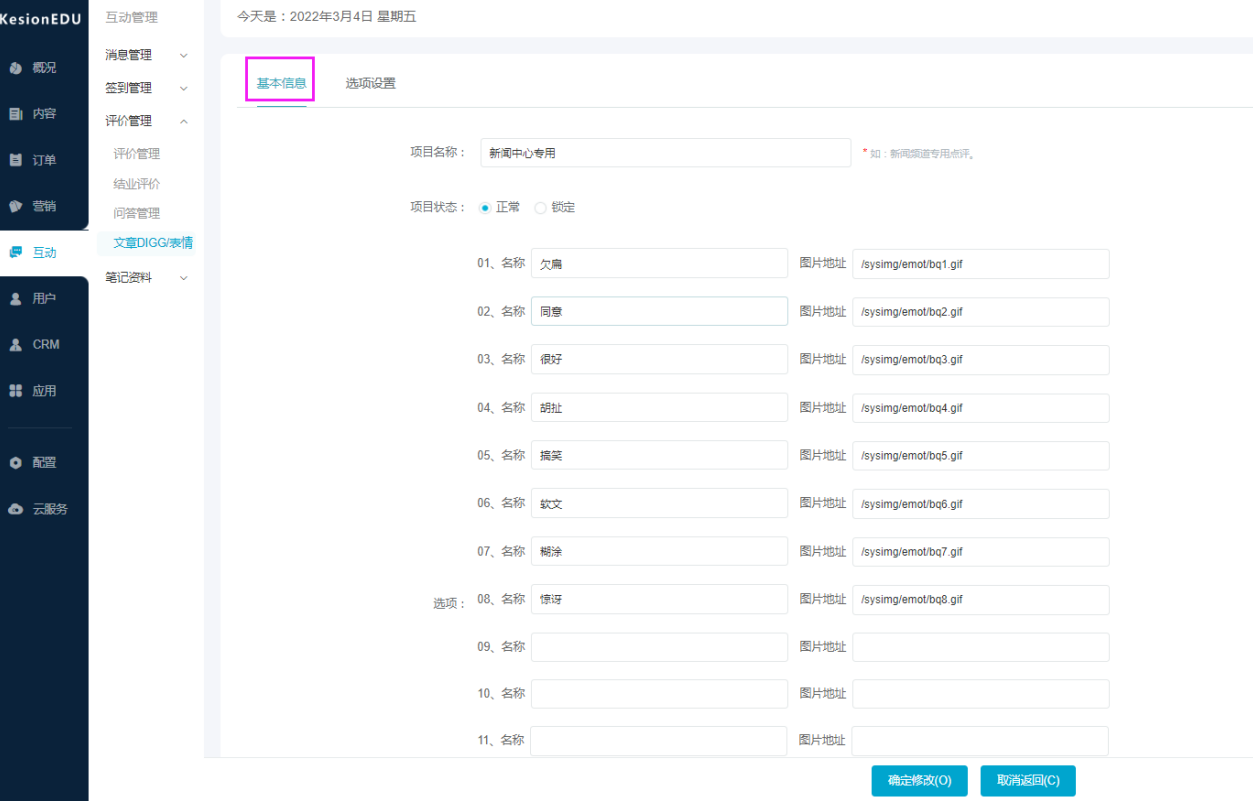Click the 确定修改(O) button
Screen dimensions: 1253x801
pyautogui.click(x=919, y=781)
